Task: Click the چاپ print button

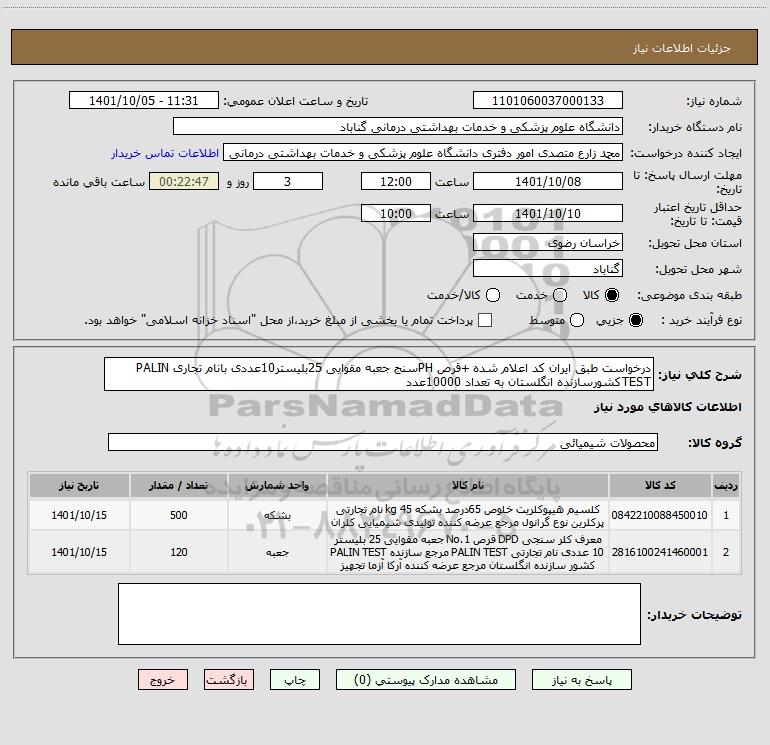Action: point(295,680)
